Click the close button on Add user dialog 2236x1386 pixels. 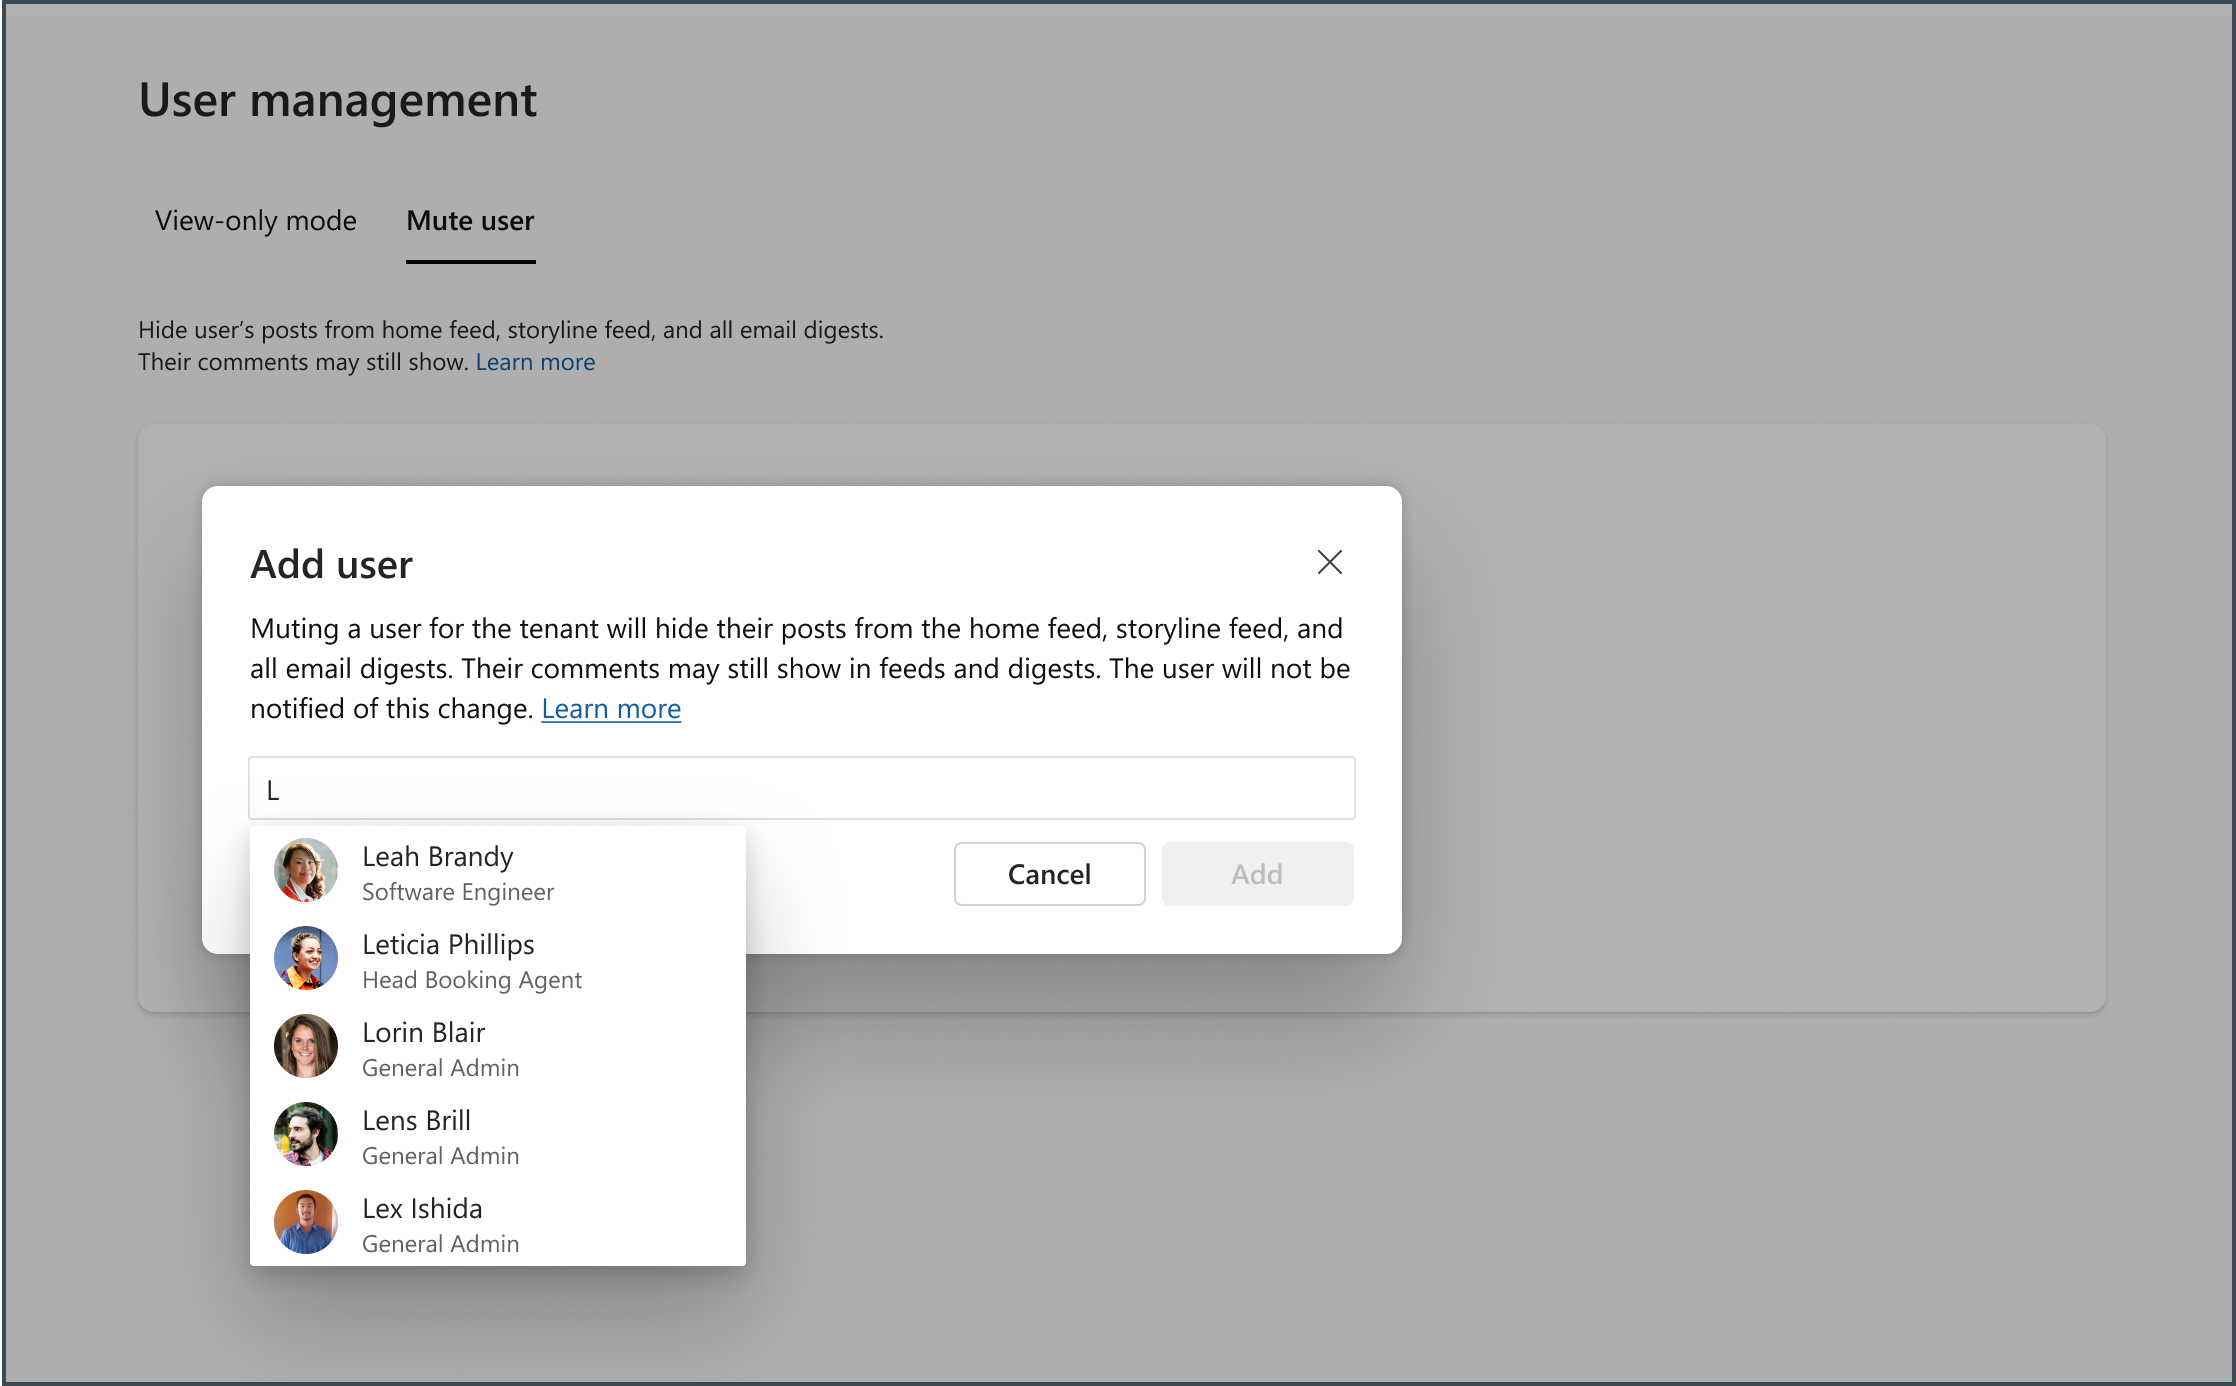tap(1329, 562)
